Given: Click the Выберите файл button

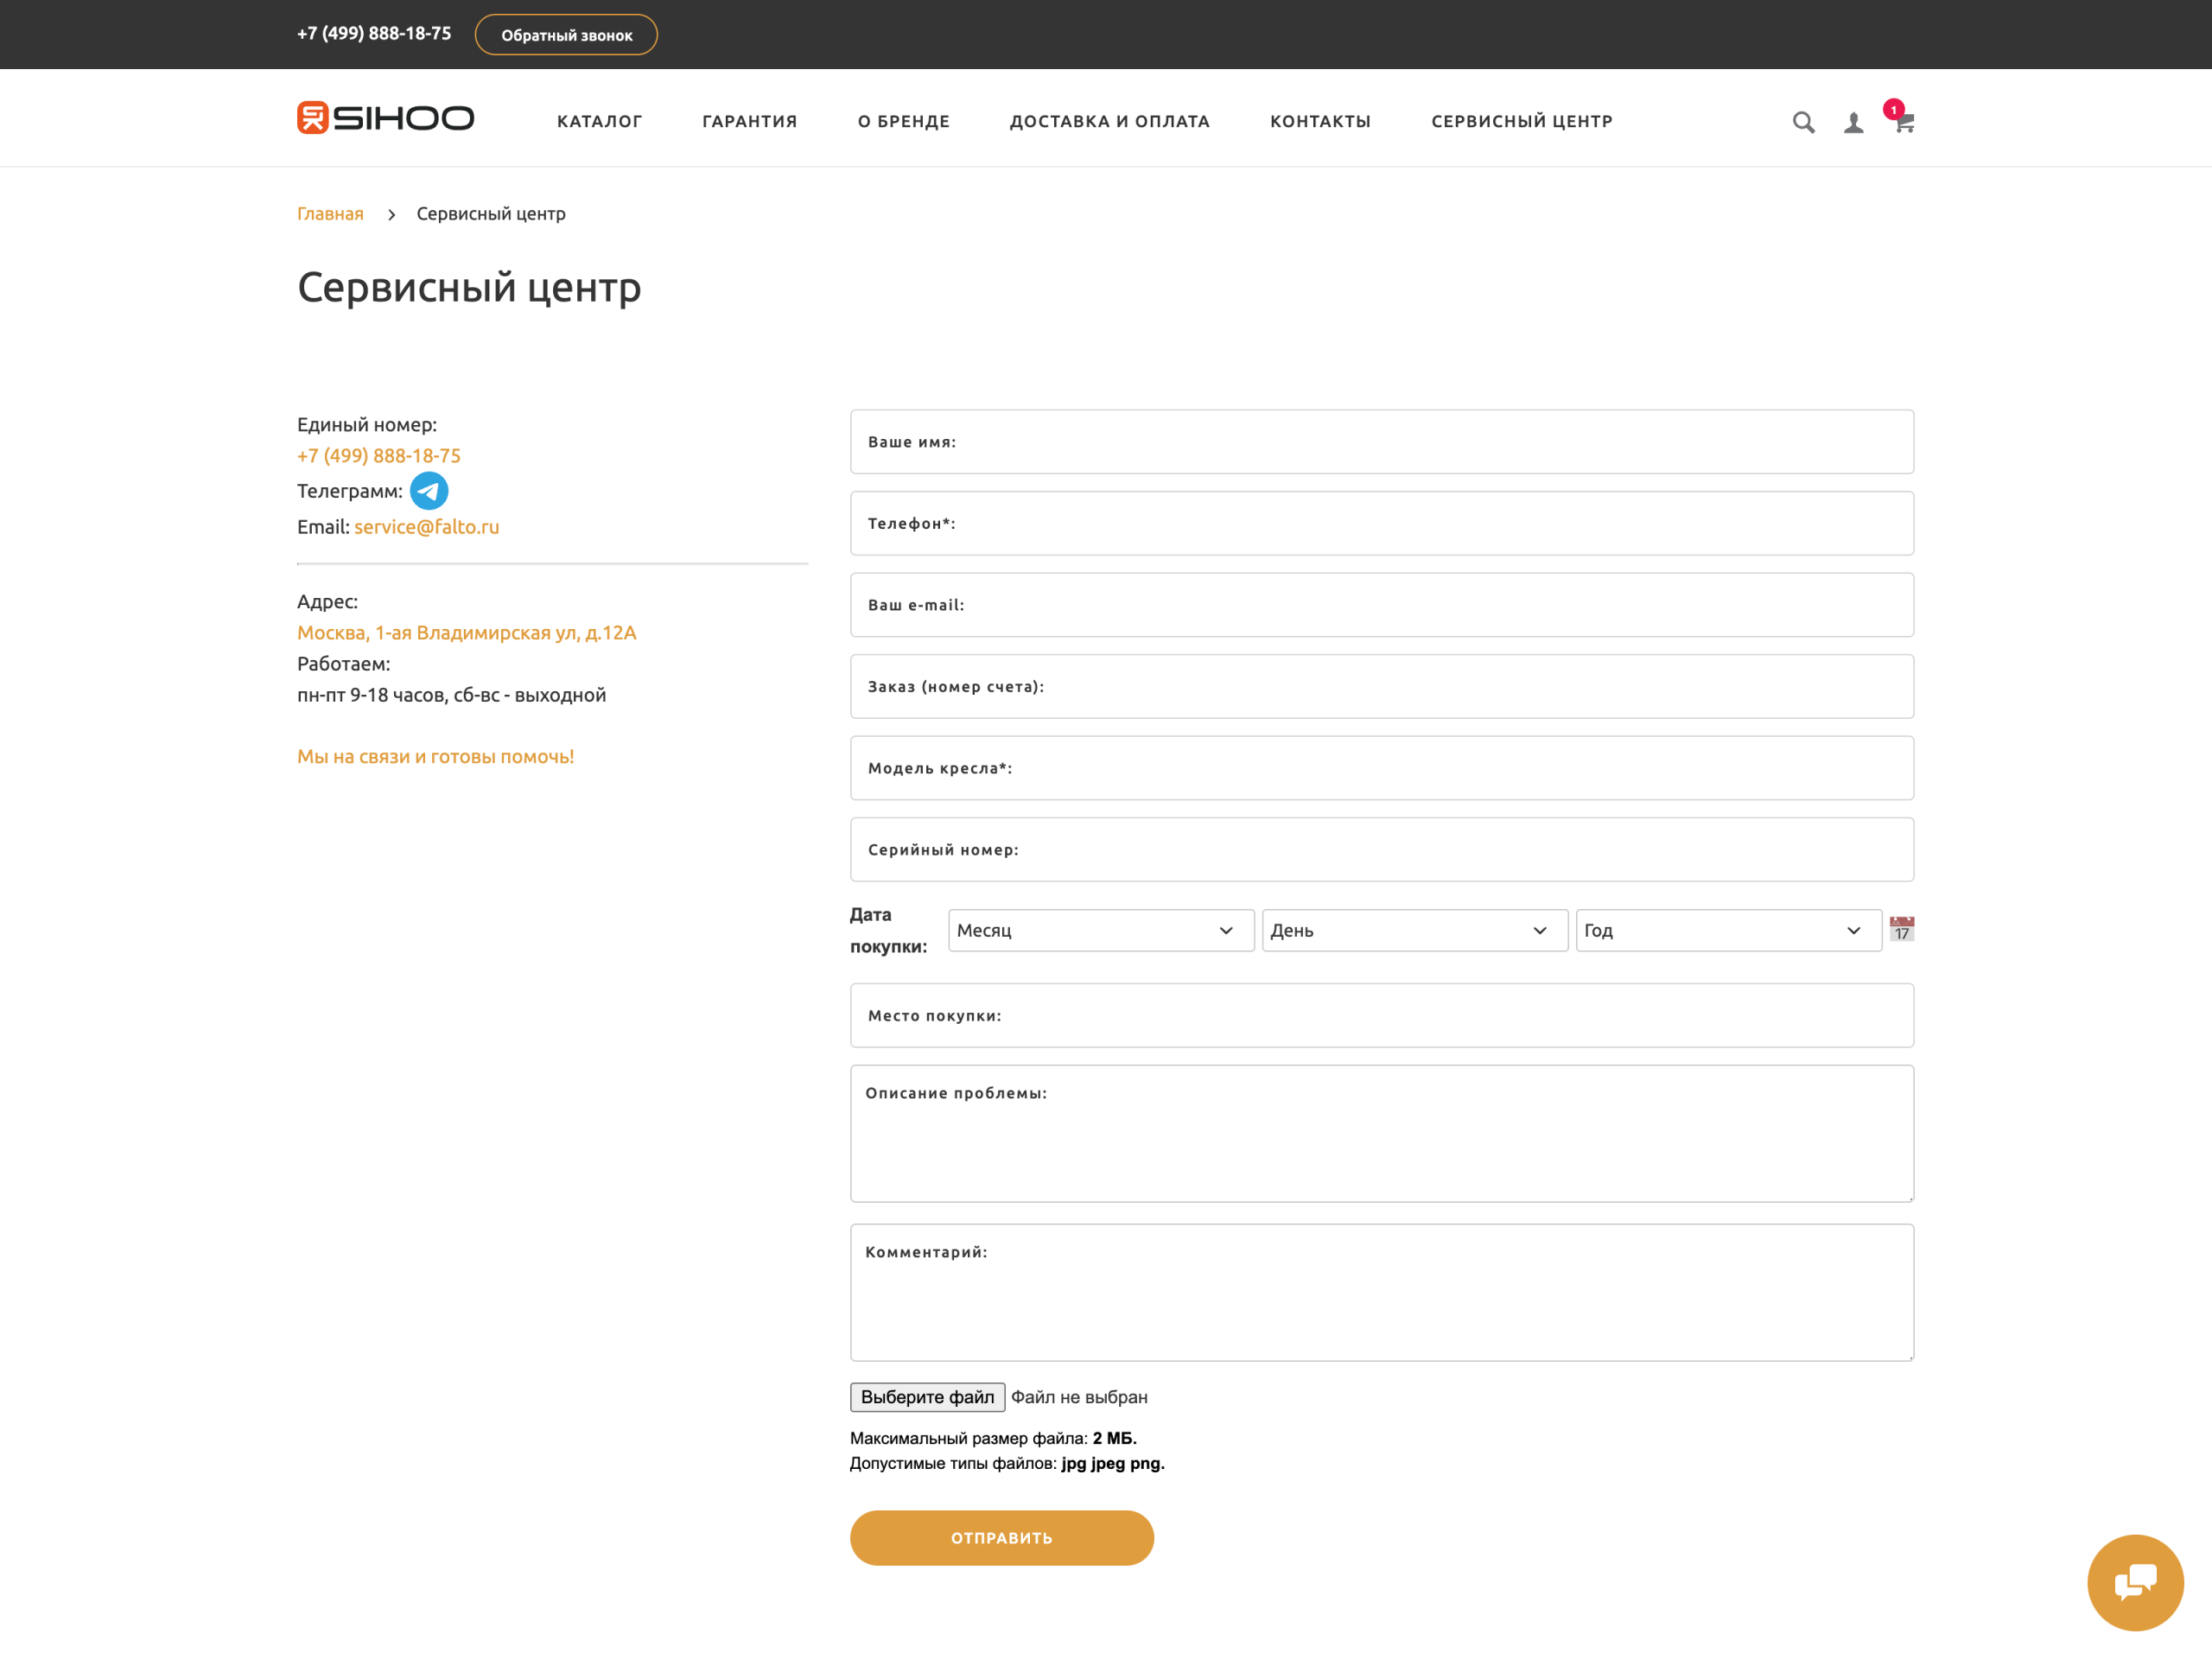Looking at the screenshot, I should click(927, 1397).
